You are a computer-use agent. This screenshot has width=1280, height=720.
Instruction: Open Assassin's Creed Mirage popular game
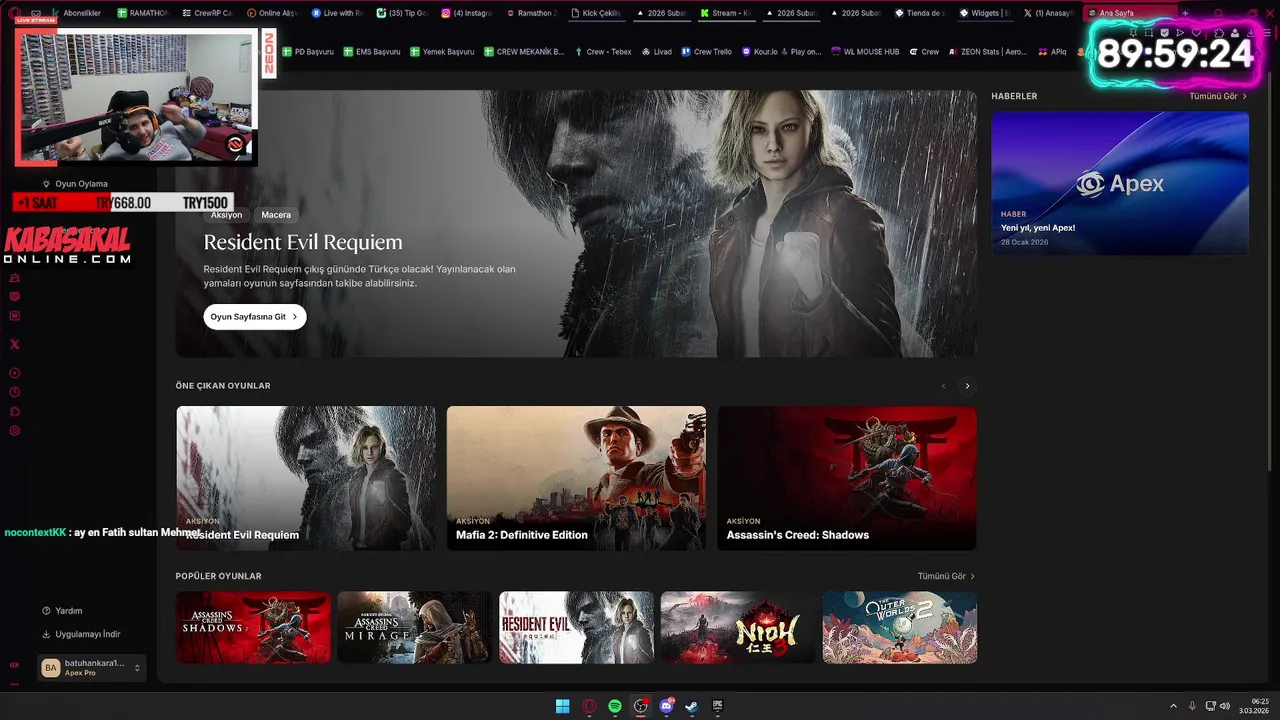(415, 627)
